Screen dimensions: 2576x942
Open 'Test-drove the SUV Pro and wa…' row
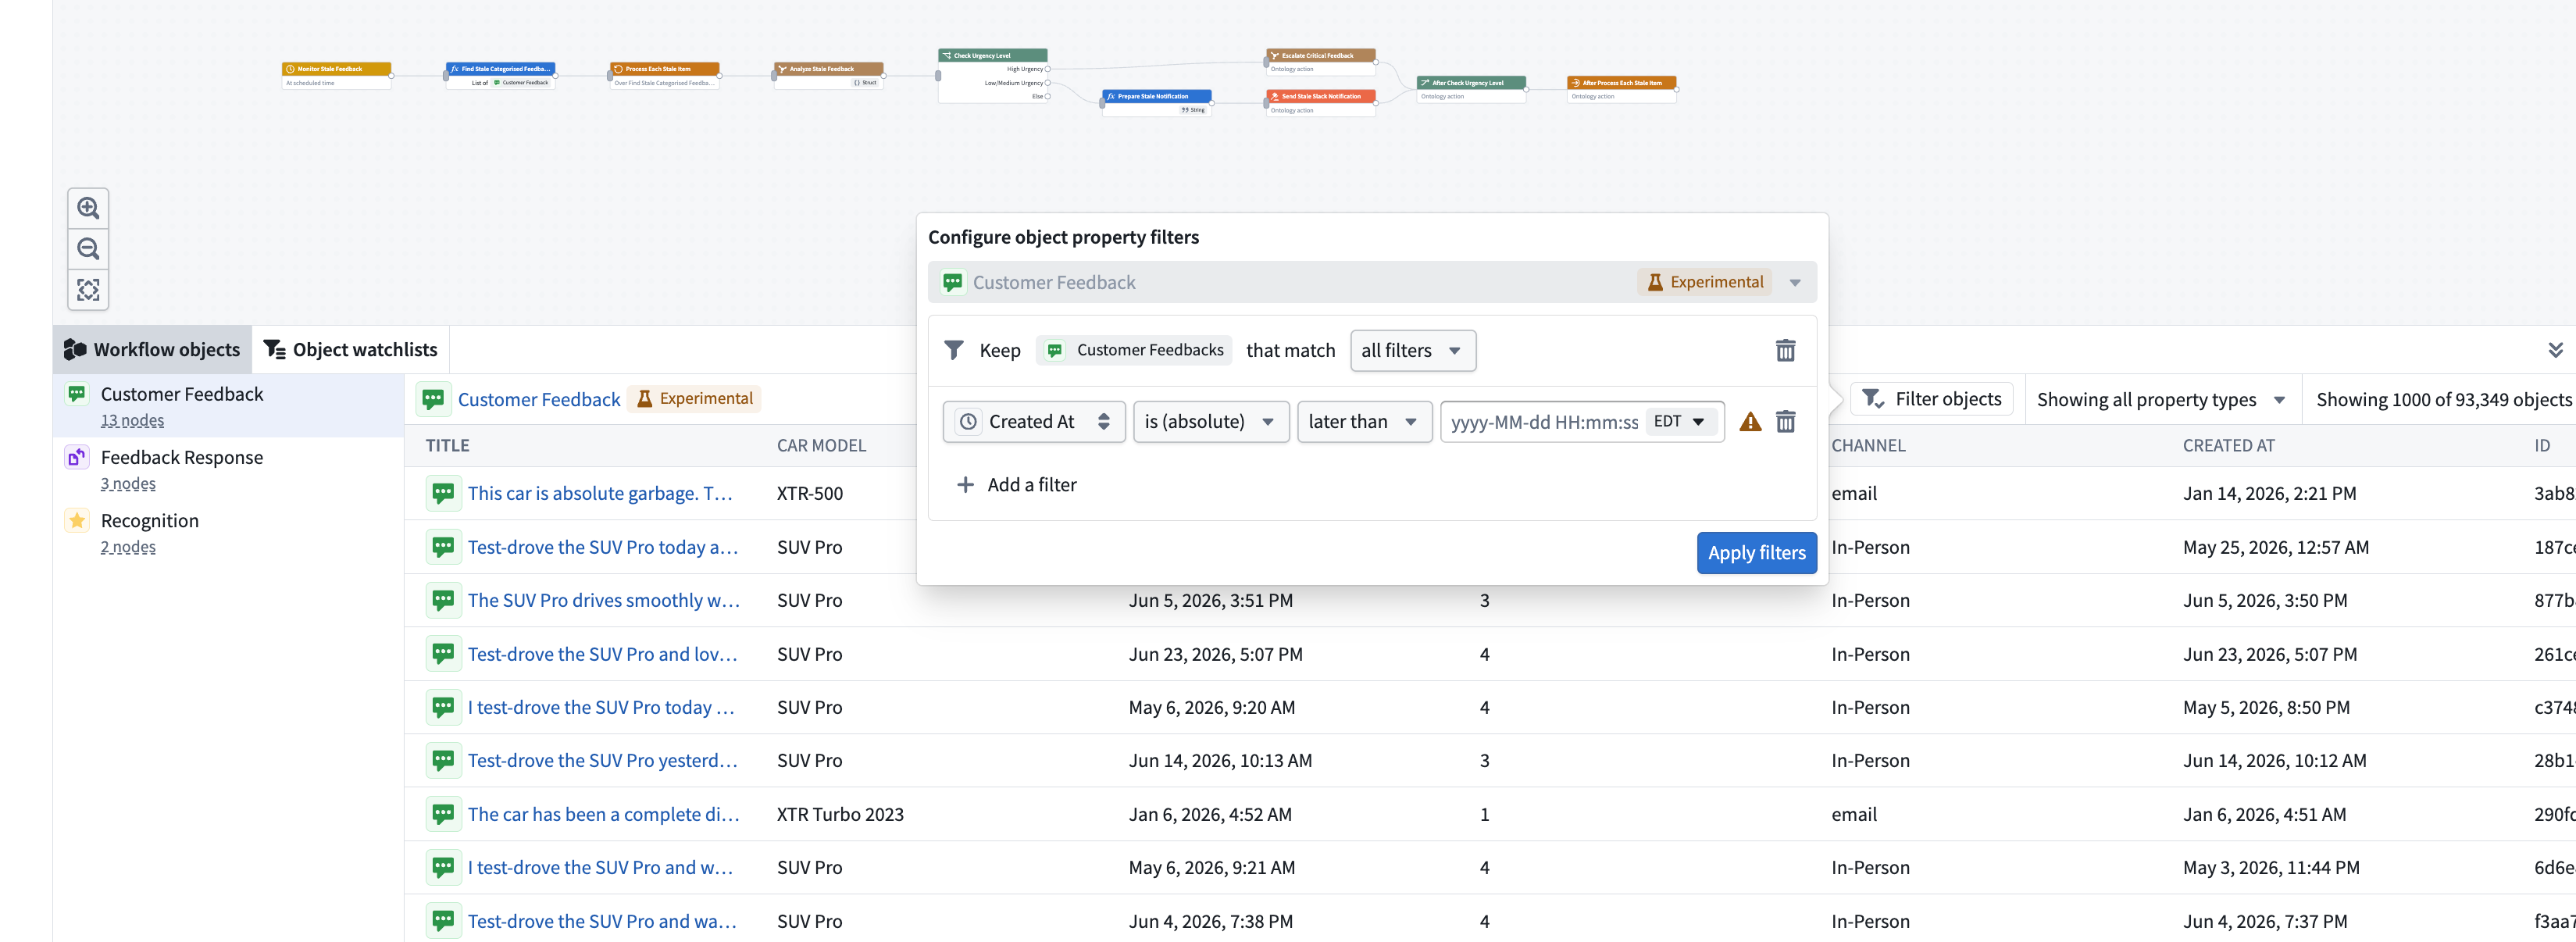(602, 921)
